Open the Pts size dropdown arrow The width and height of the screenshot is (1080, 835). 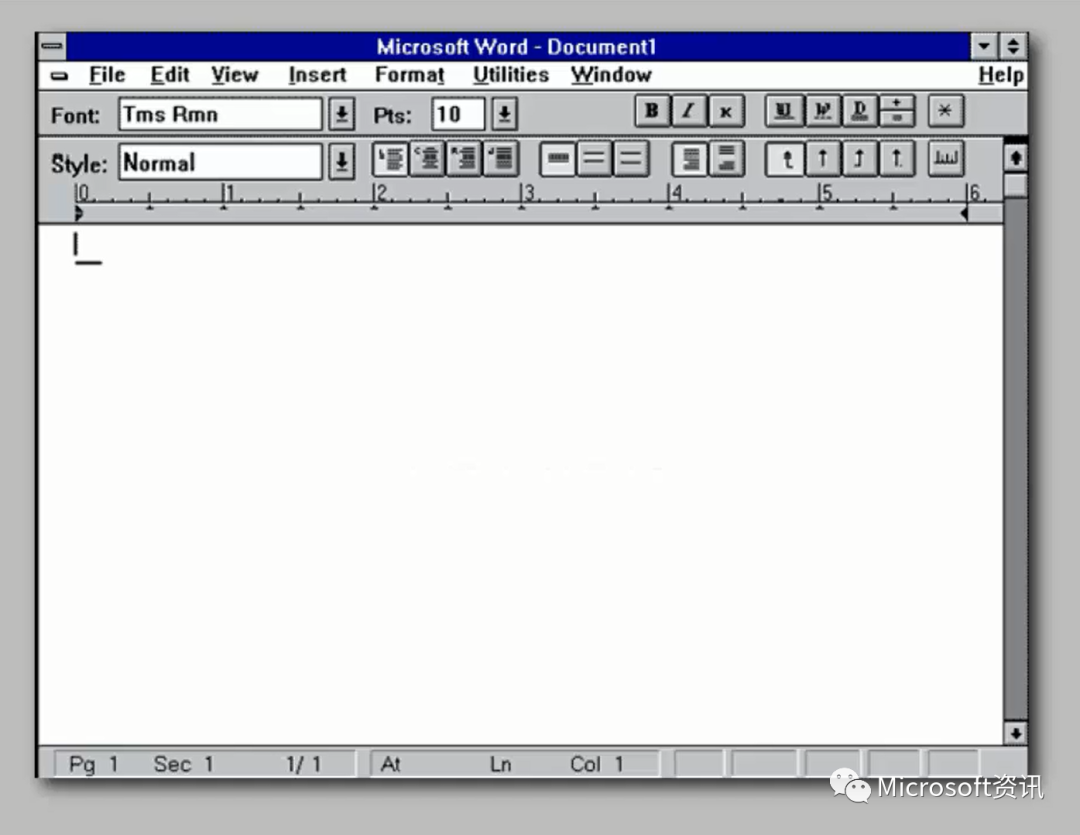(x=505, y=114)
